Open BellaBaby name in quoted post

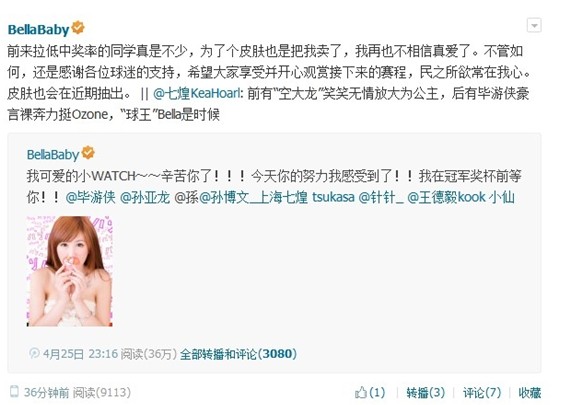[53, 154]
